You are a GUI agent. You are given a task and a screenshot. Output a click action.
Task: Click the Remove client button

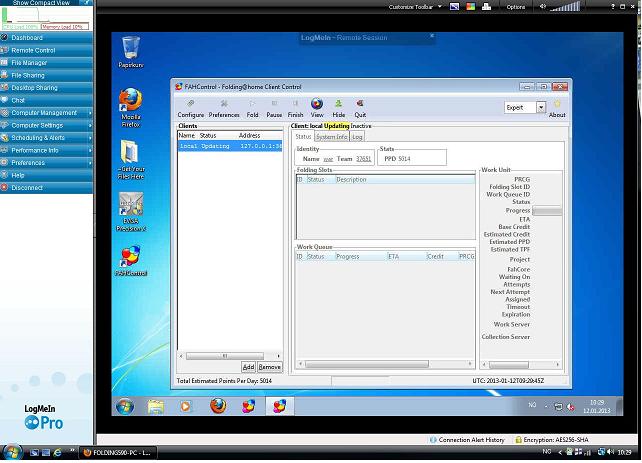point(269,367)
